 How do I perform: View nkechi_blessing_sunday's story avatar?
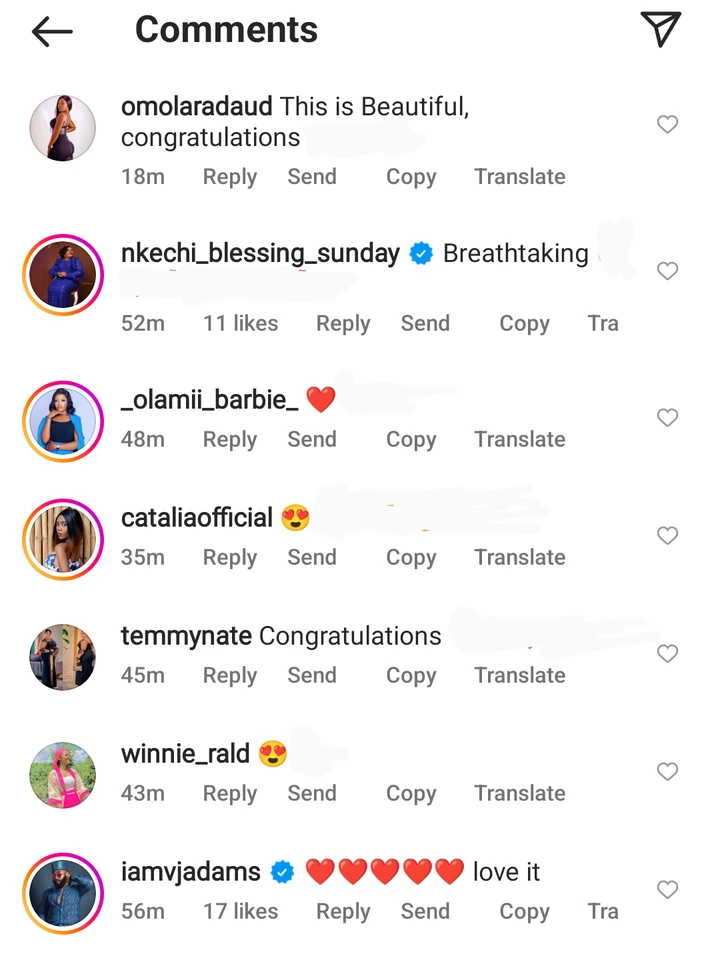pyautogui.click(x=63, y=274)
